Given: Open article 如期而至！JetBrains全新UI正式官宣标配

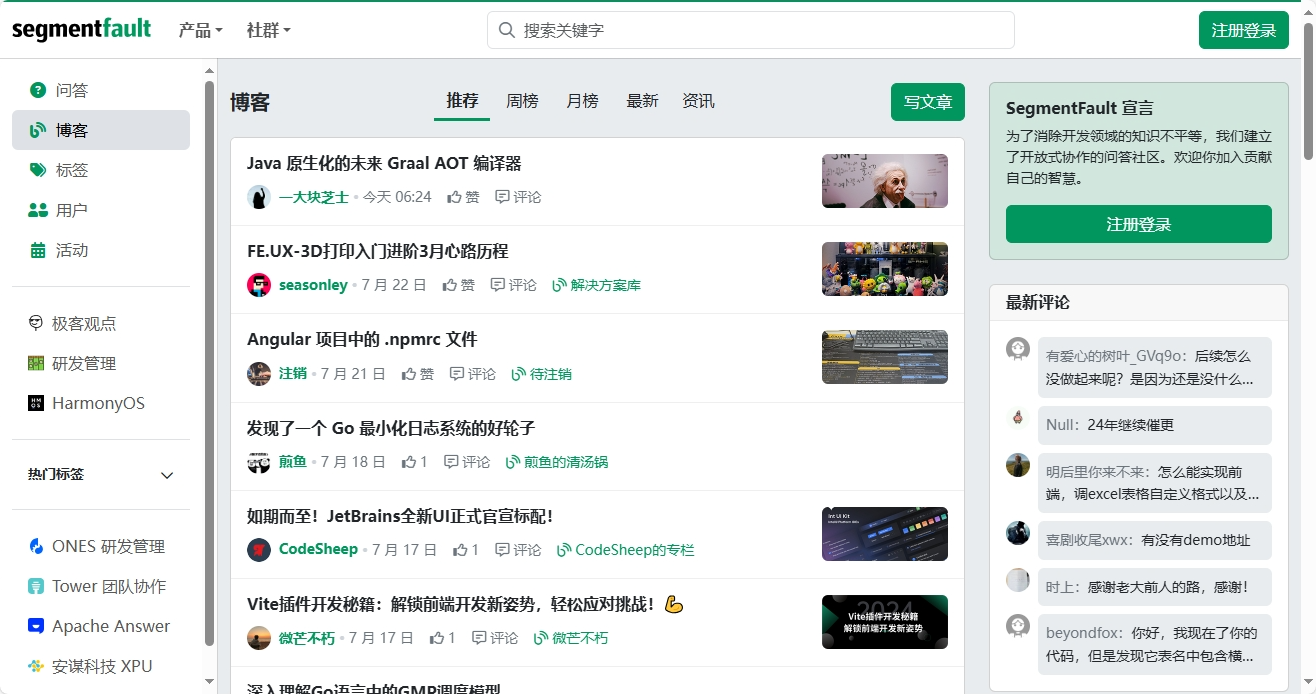Looking at the screenshot, I should [x=400, y=516].
